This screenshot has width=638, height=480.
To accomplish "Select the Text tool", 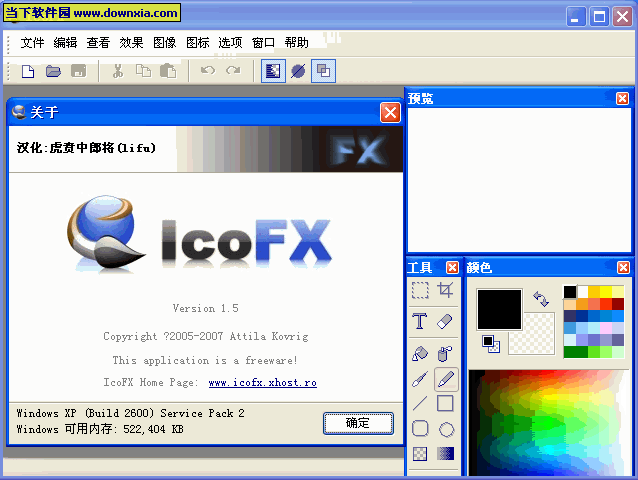I will [x=420, y=321].
